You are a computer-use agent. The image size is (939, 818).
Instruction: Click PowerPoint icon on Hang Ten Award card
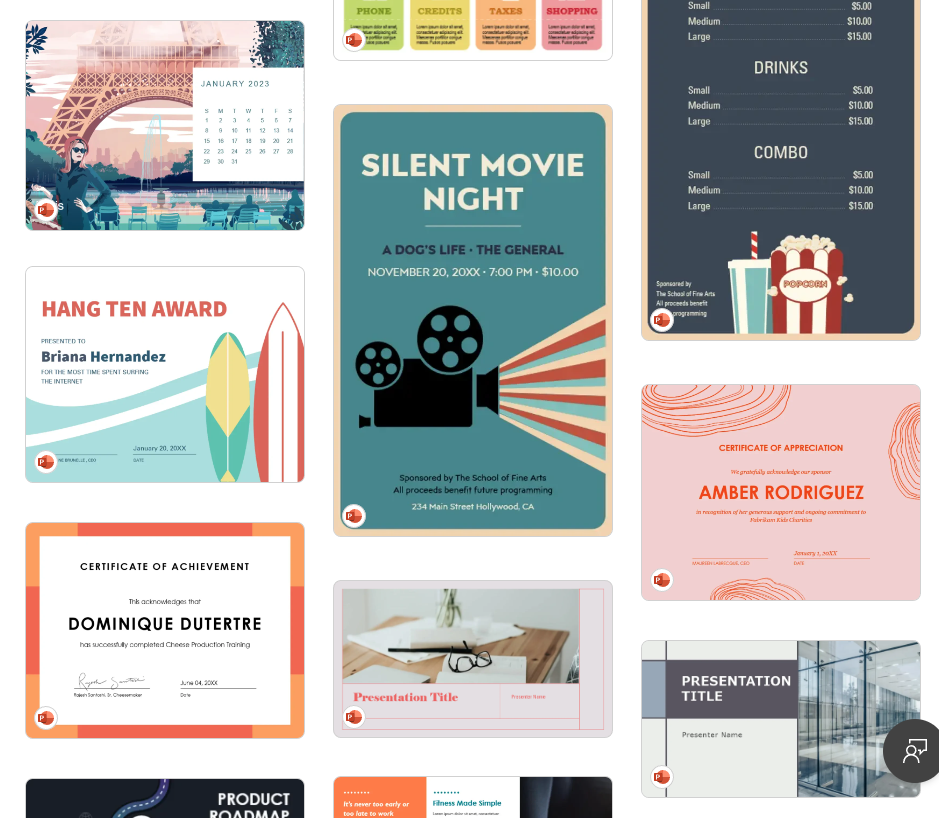(46, 462)
